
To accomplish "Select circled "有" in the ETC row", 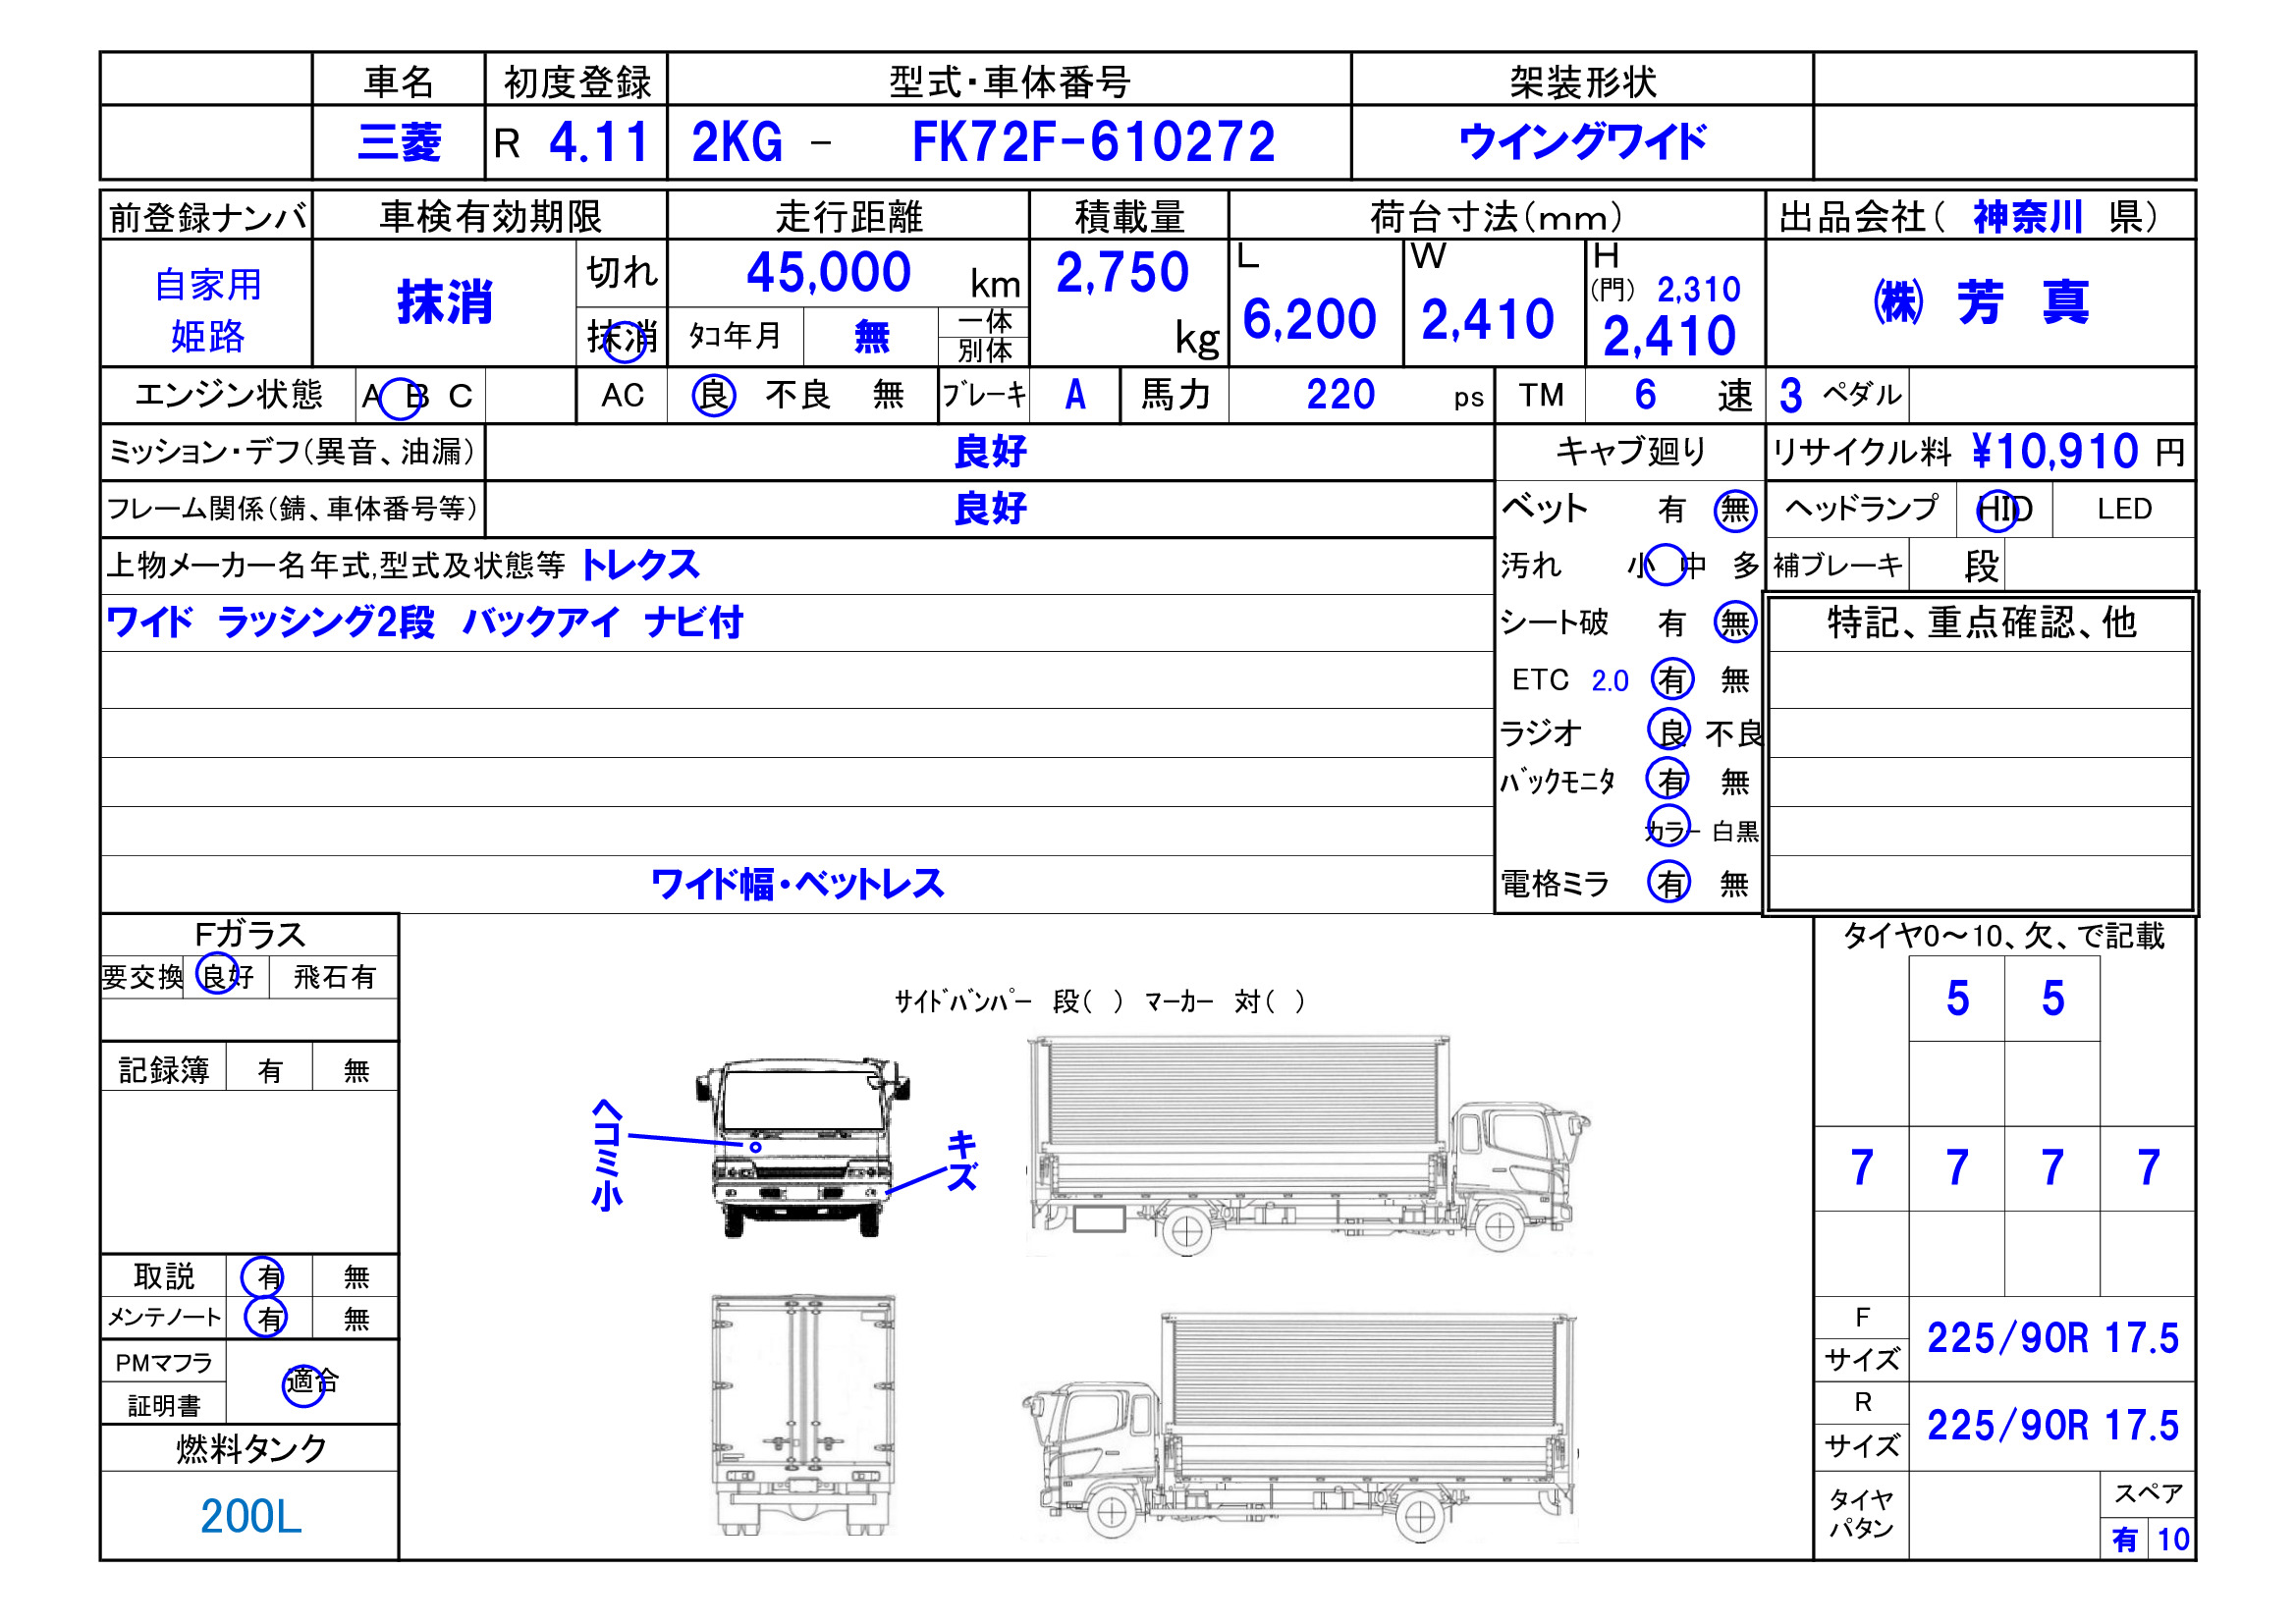I will (x=1672, y=680).
